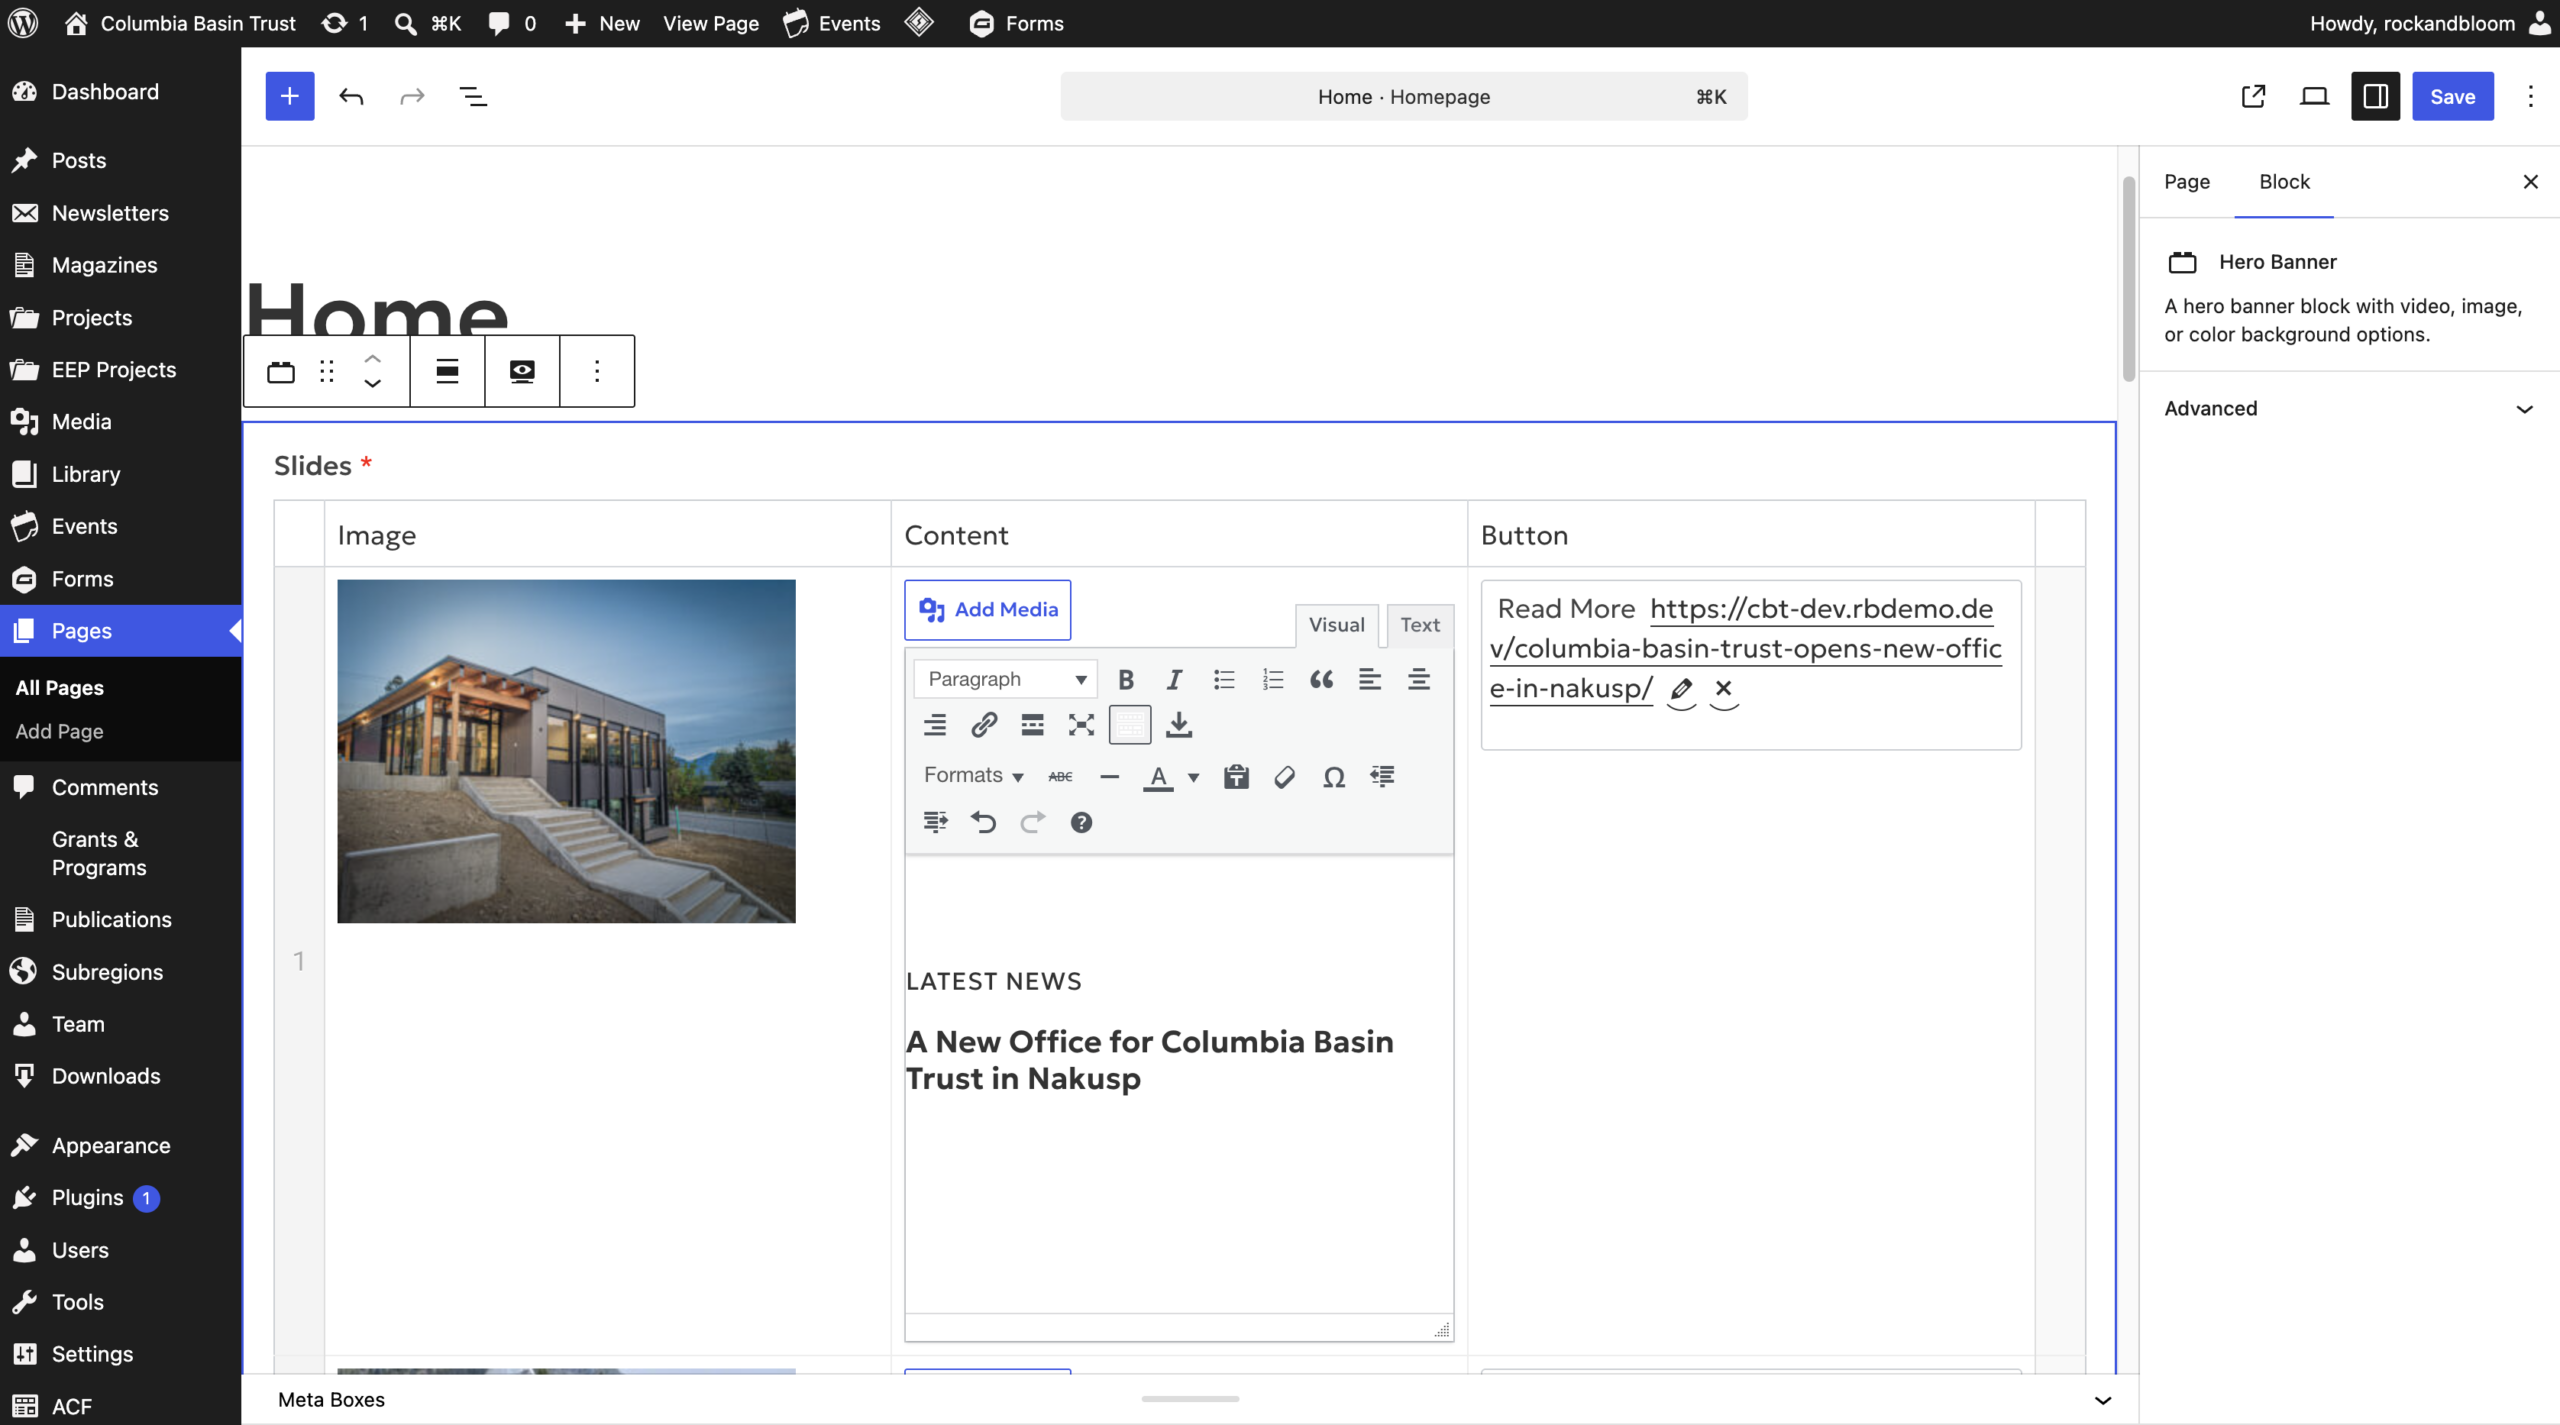The image size is (2560, 1425).
Task: Align text center in the editor
Action: [x=1419, y=680]
